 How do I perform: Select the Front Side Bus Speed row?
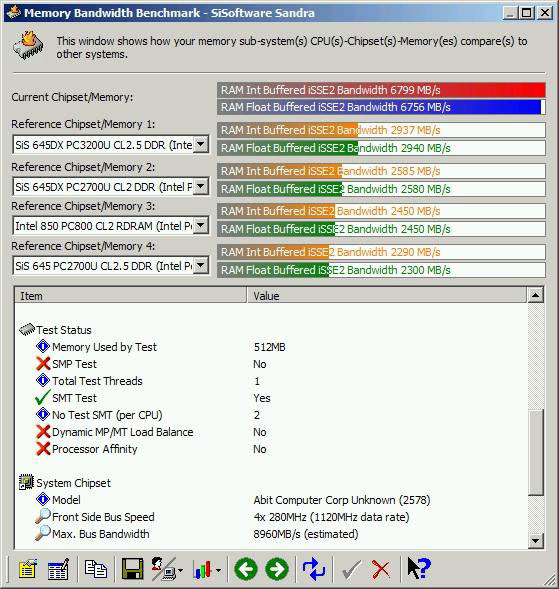(x=270, y=517)
